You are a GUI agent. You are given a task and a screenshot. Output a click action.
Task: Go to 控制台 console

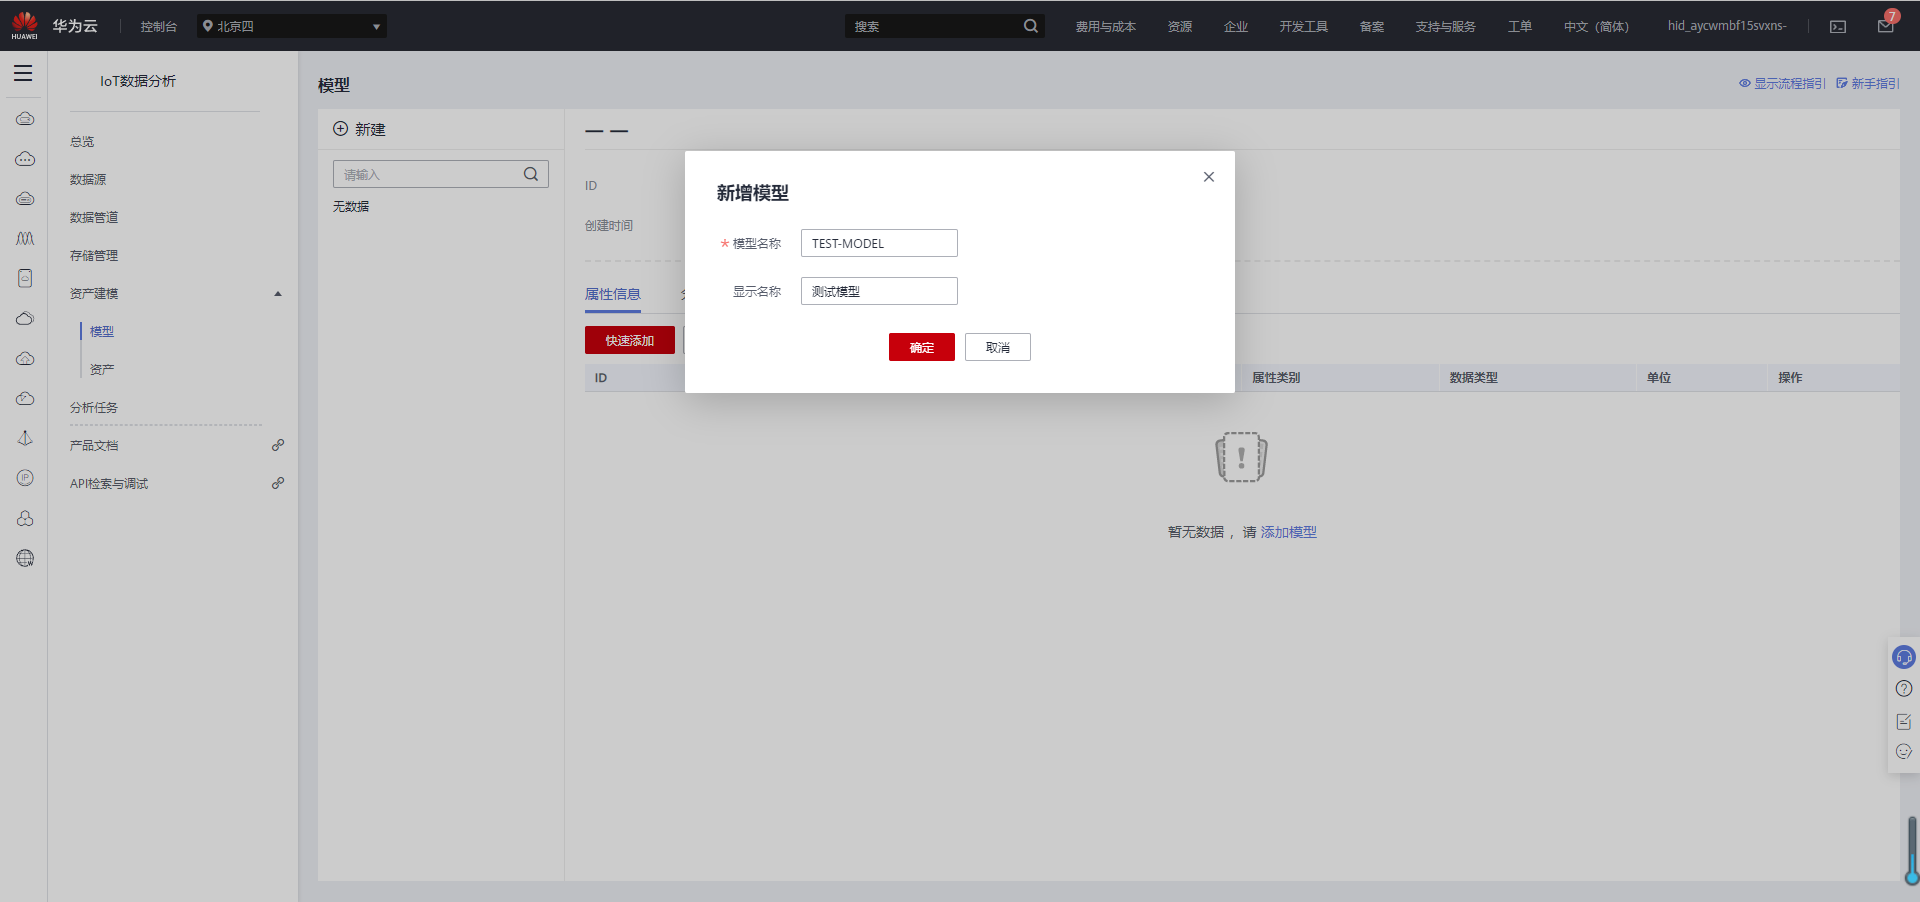coord(159,27)
